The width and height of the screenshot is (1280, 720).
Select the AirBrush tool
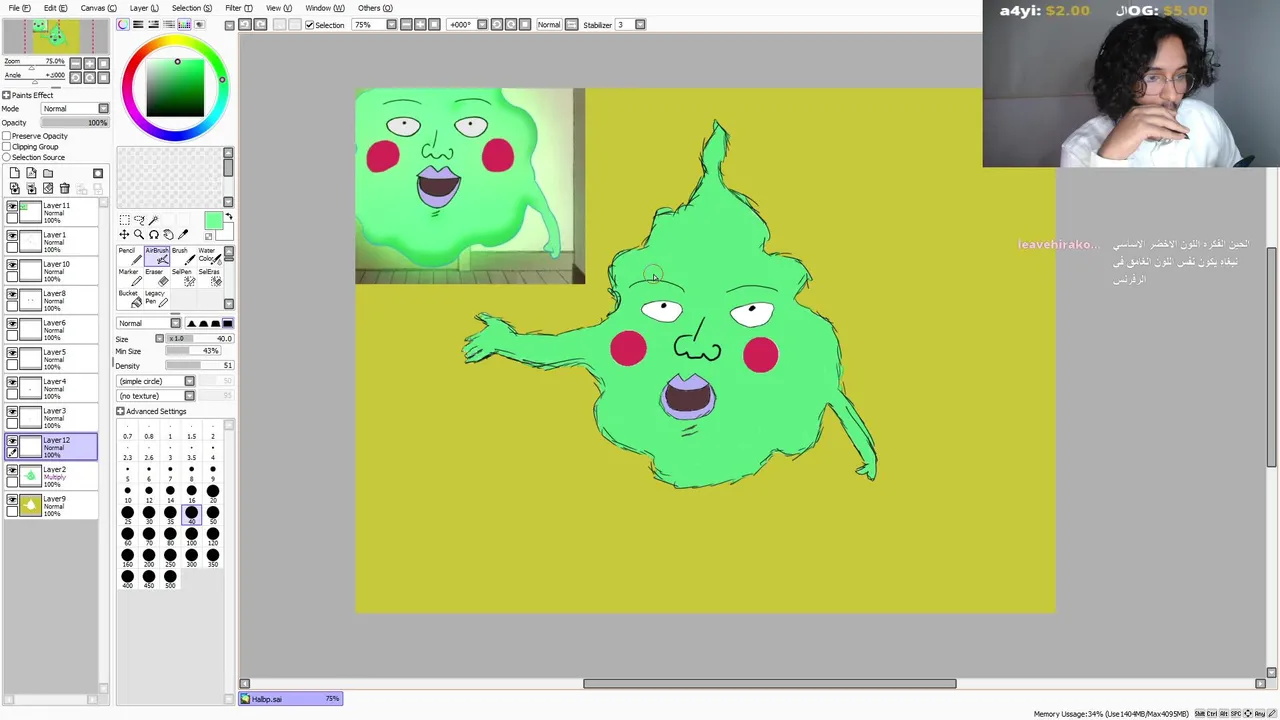[x=155, y=256]
